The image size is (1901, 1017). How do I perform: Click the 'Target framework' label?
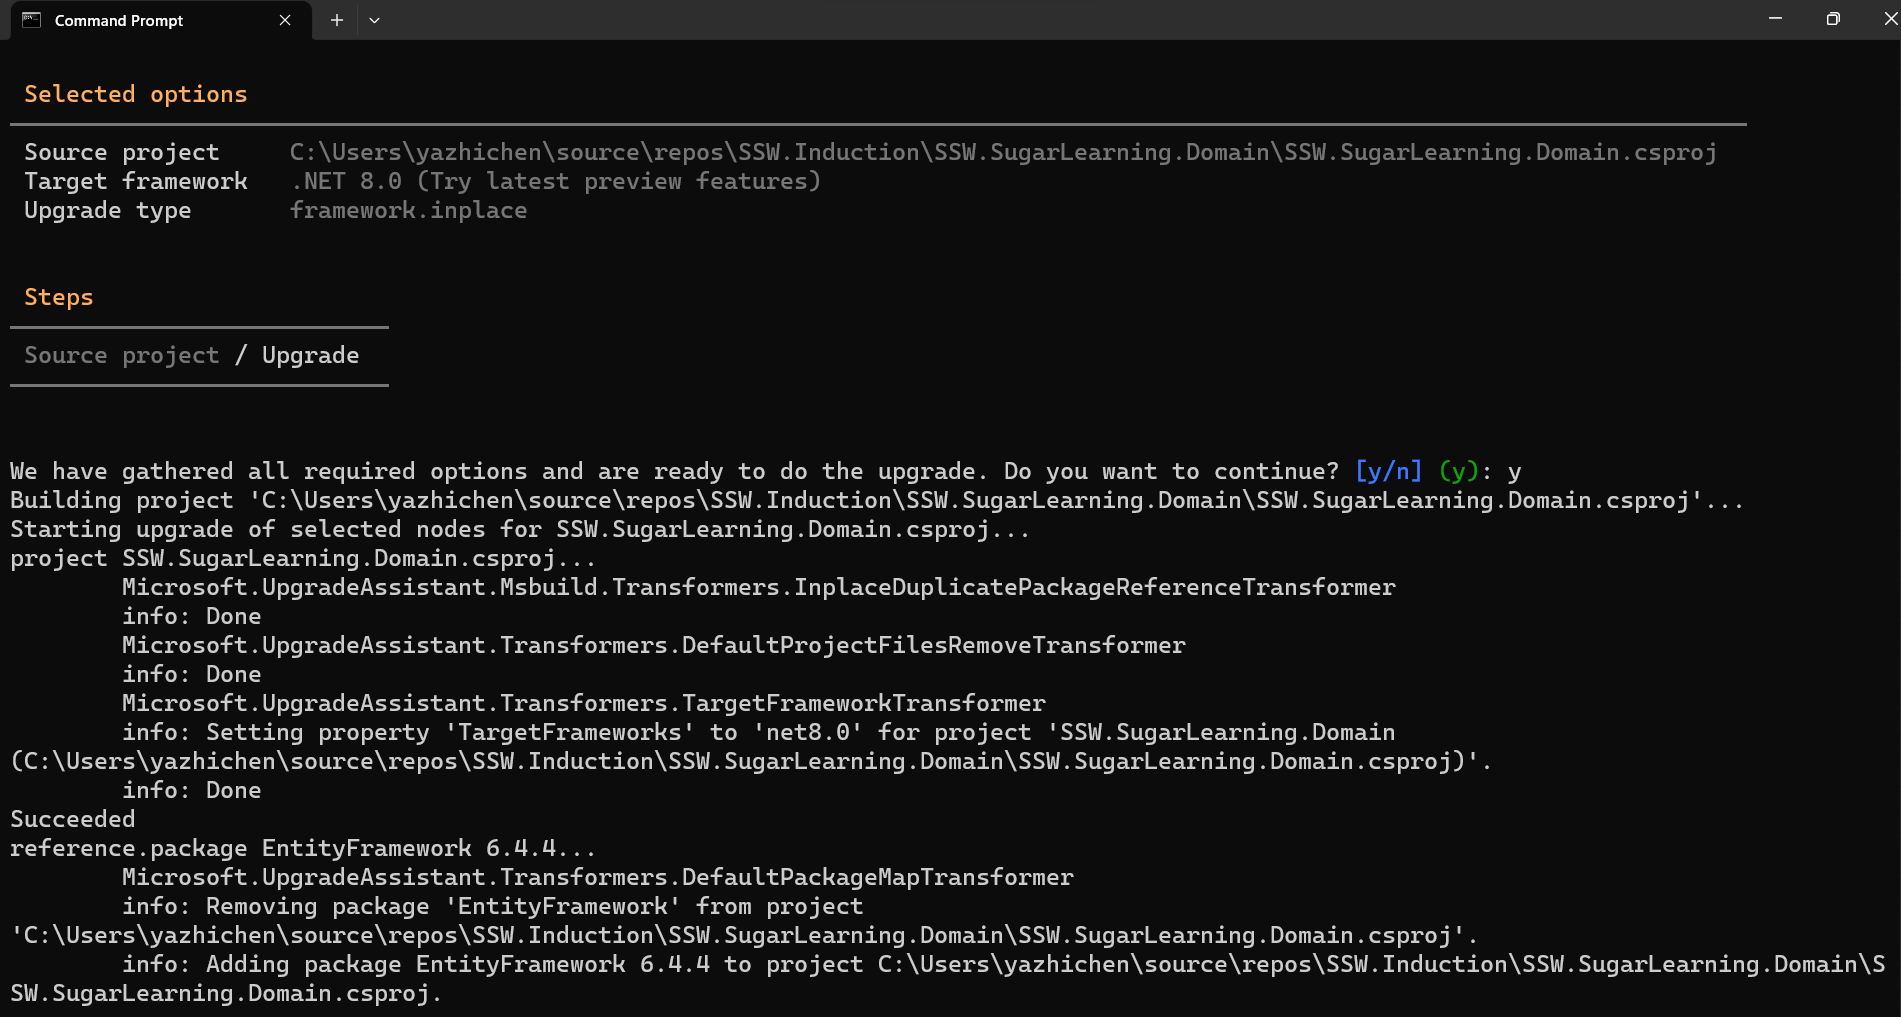click(135, 181)
